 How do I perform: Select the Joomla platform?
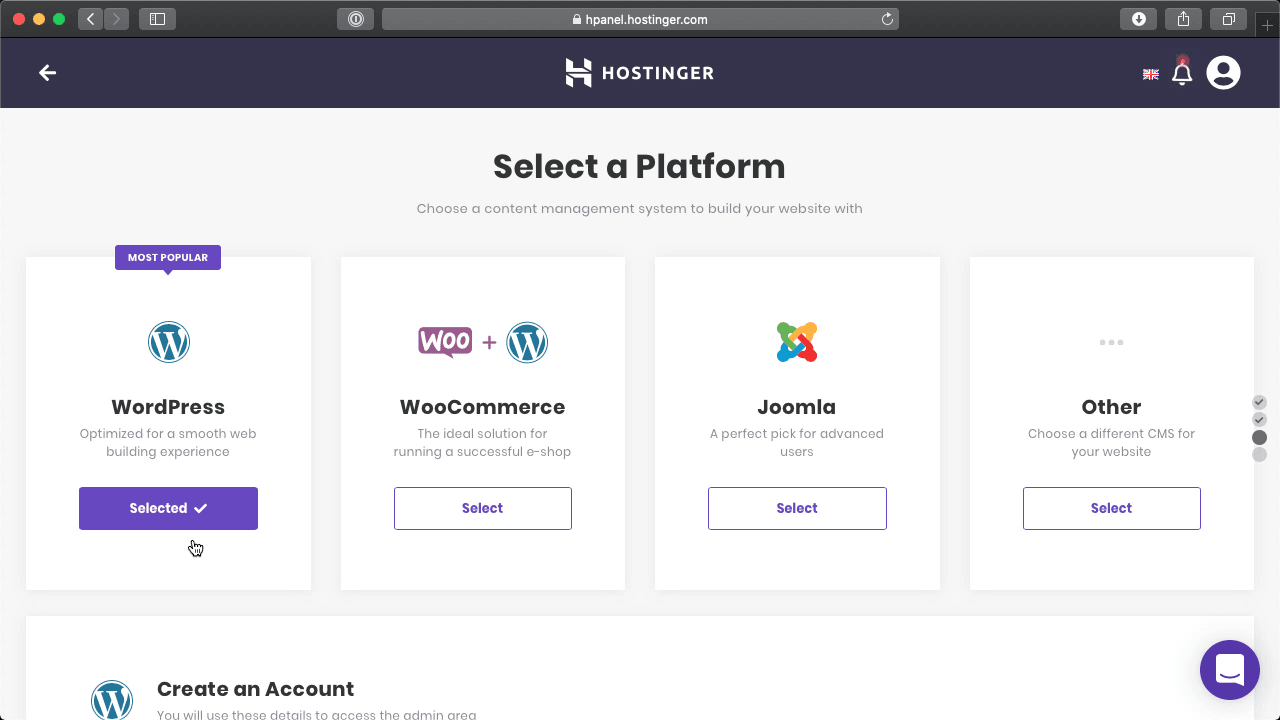(797, 508)
